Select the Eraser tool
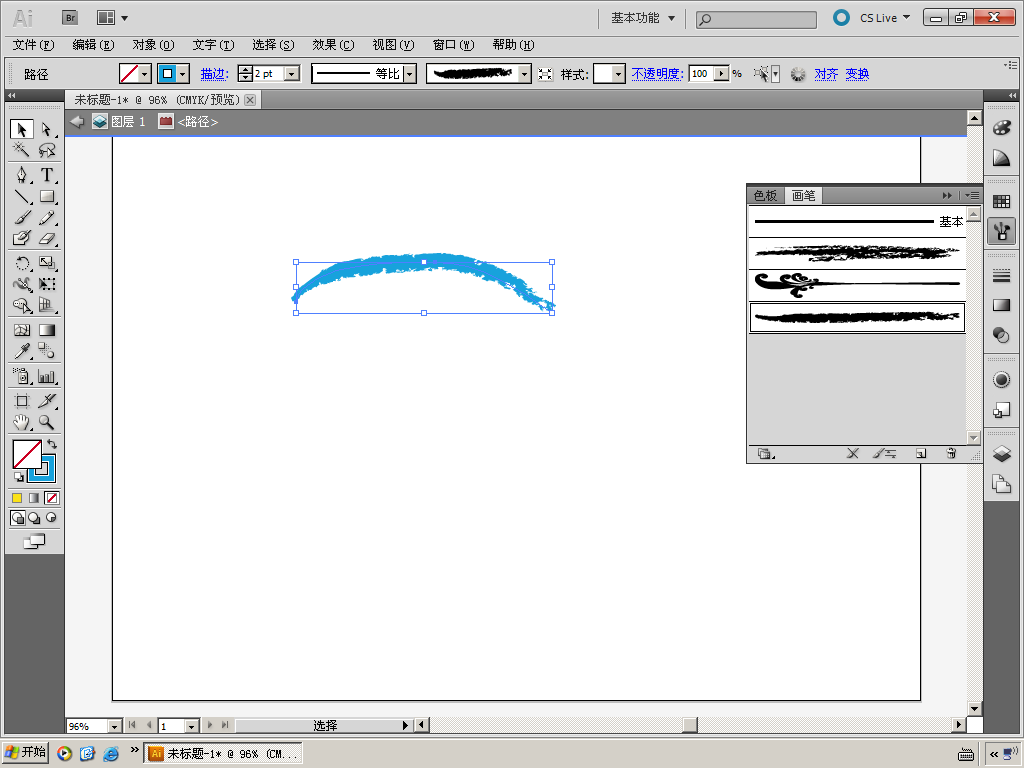This screenshot has height=768, width=1024. (46, 238)
